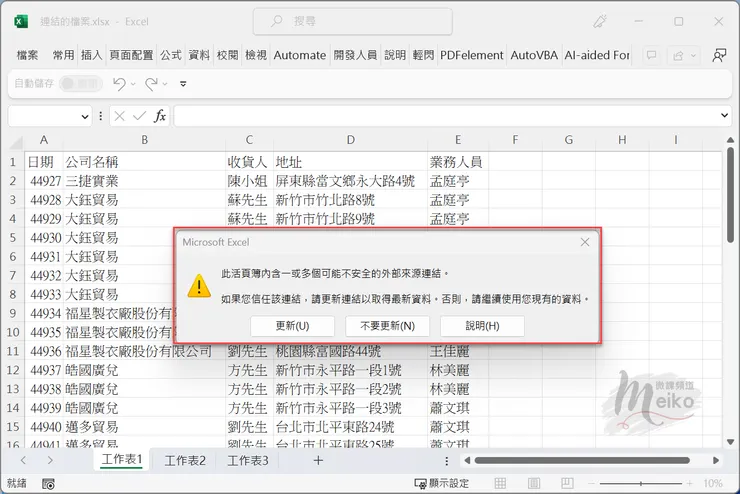Open Customize Quick Access Toolbar dropdown
This screenshot has height=494, width=740.
click(x=183, y=84)
